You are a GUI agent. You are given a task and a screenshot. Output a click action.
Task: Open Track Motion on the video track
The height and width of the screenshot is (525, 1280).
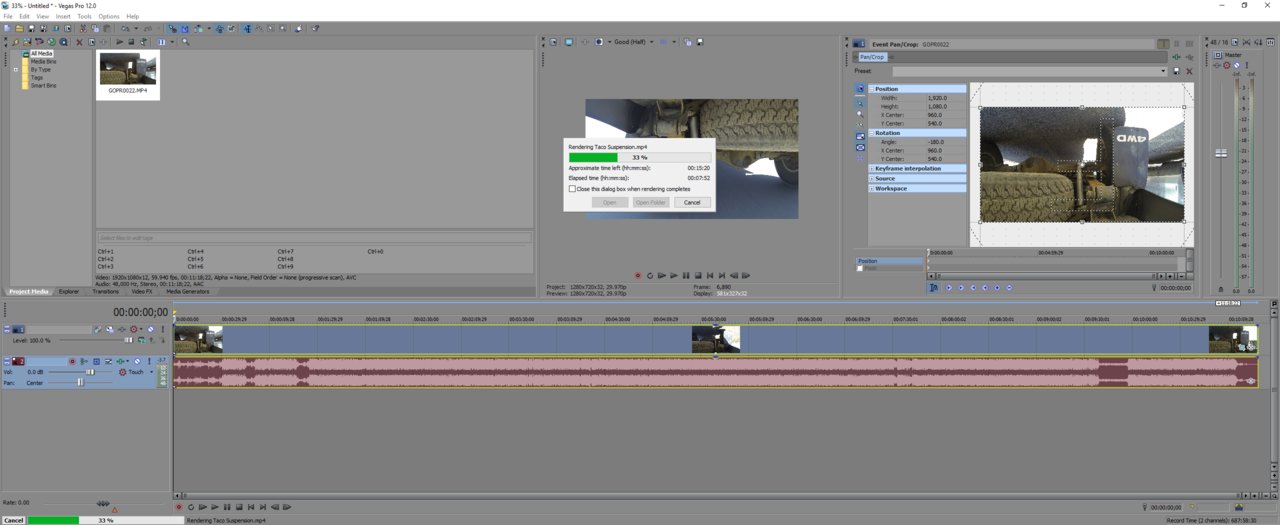coord(110,330)
